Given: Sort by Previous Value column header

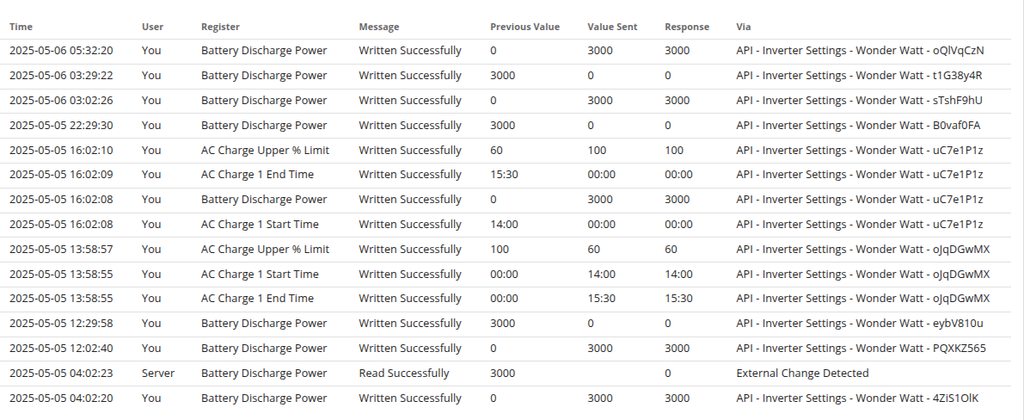Looking at the screenshot, I should tap(525, 26).
